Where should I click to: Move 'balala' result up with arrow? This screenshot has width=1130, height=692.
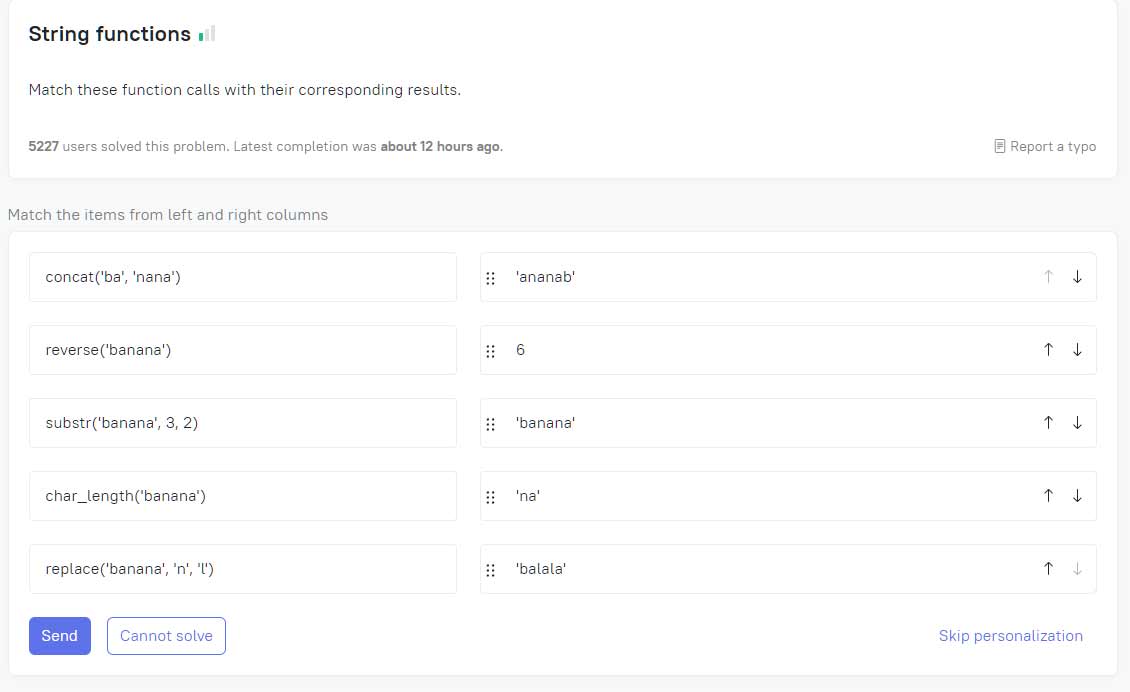click(x=1049, y=568)
